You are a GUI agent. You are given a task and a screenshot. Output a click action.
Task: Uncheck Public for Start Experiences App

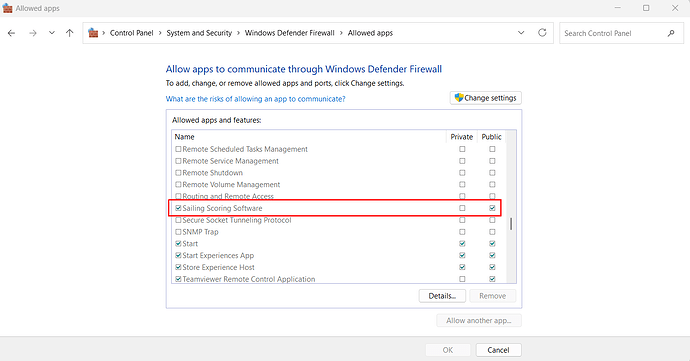[492, 255]
